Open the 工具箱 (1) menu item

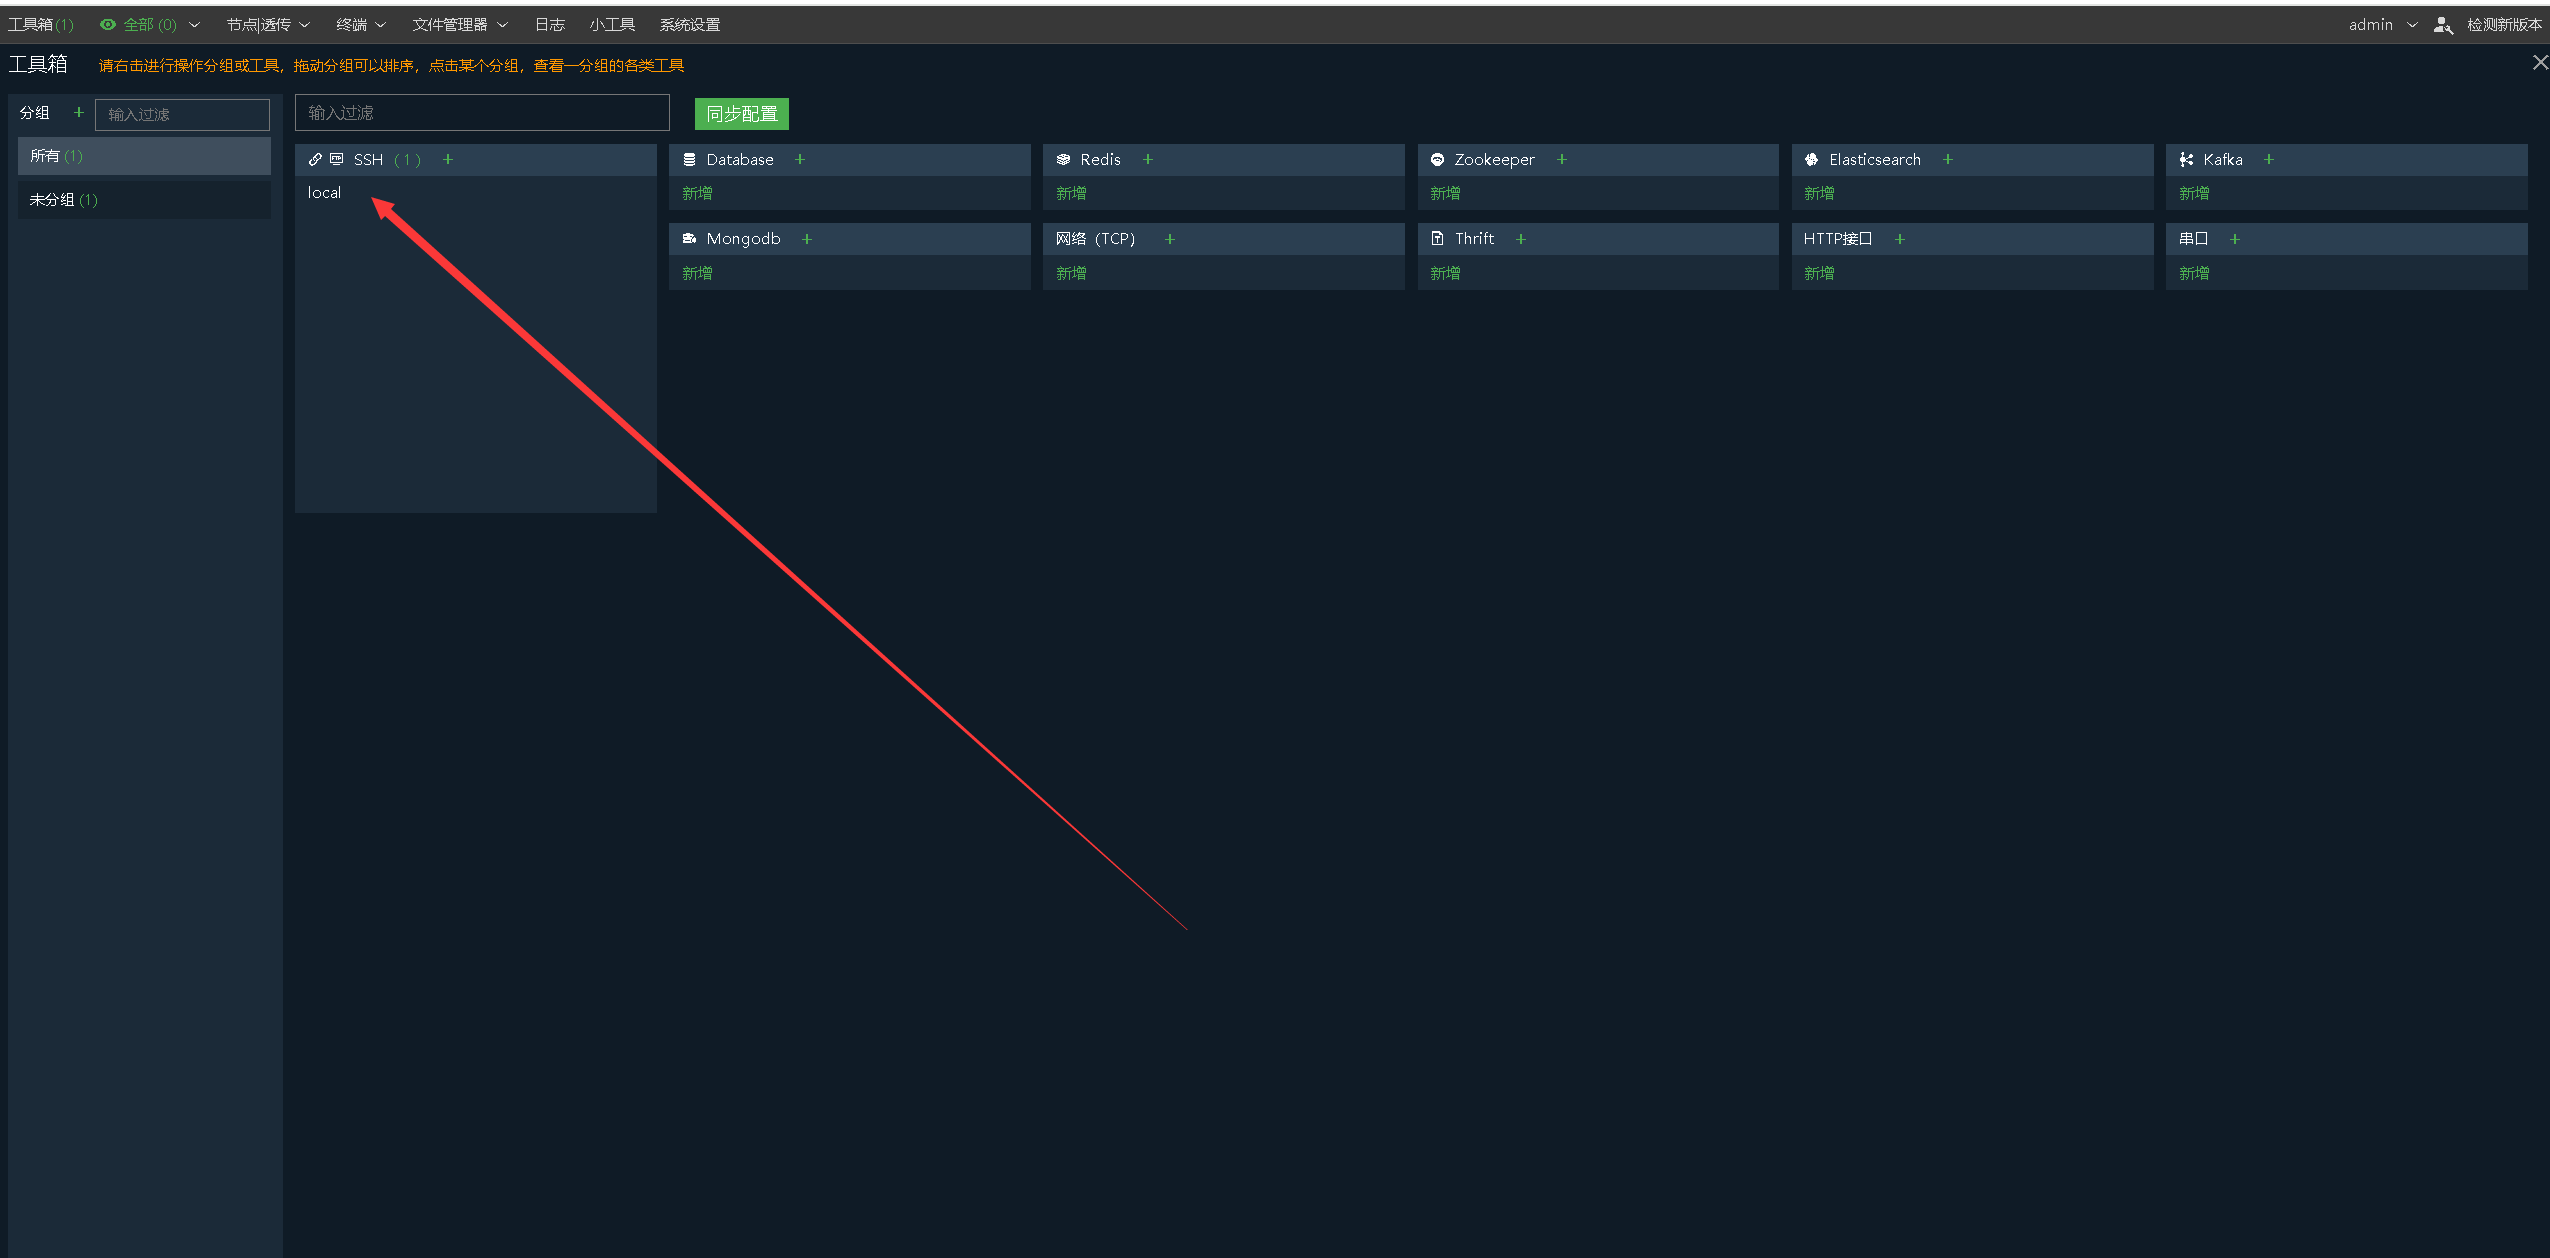41,25
